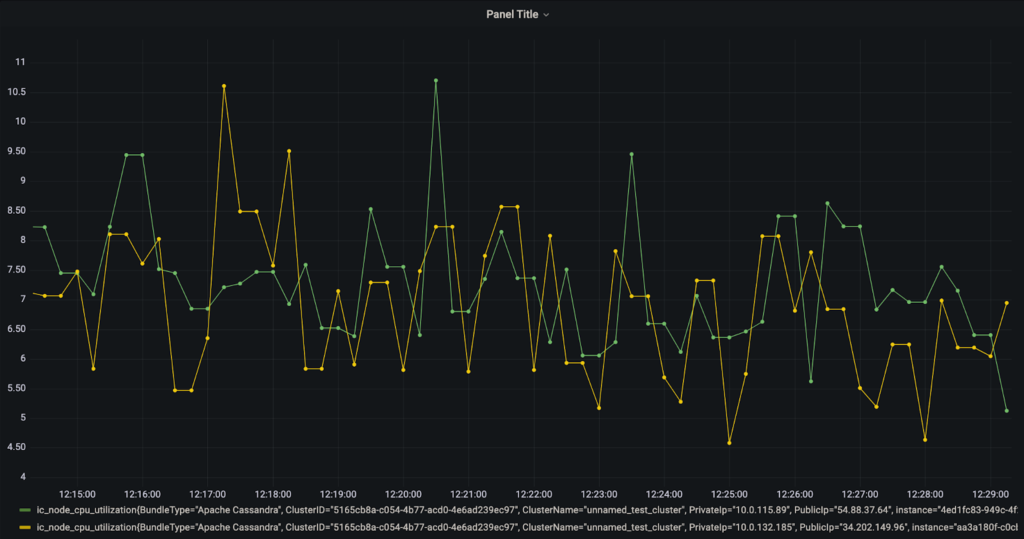1024x539 pixels.
Task: Click the yellow legend color swatch
Action: 24,526
